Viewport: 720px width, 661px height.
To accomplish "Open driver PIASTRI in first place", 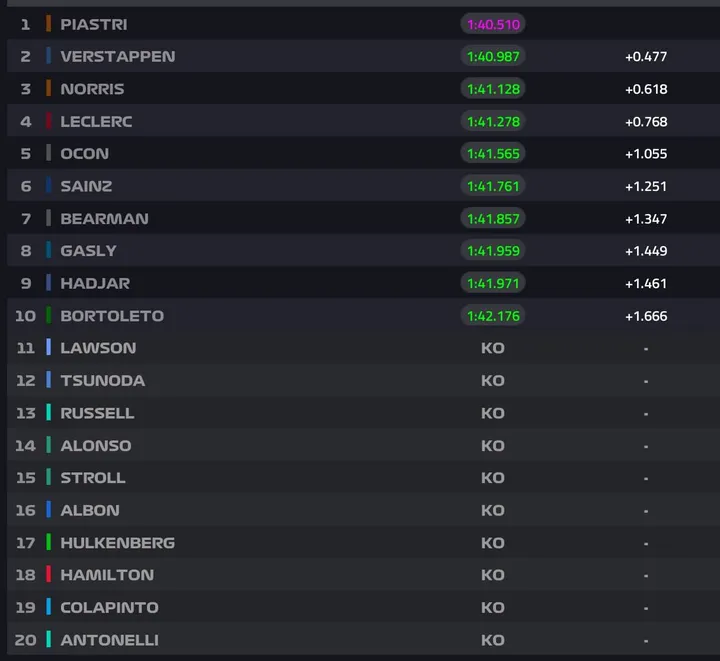I will tap(93, 24).
